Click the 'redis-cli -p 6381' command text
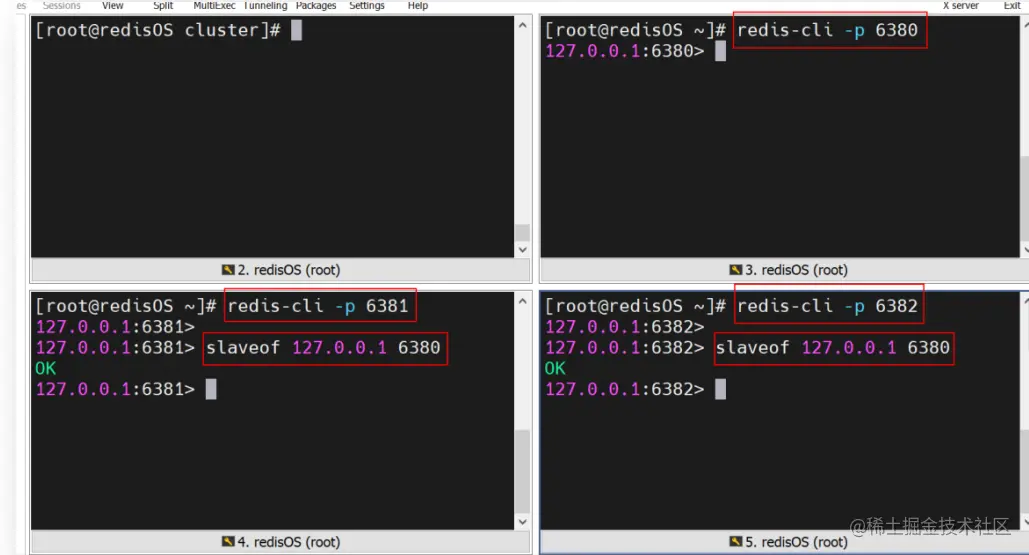Screen dimensions: 1029x555 click(318, 306)
